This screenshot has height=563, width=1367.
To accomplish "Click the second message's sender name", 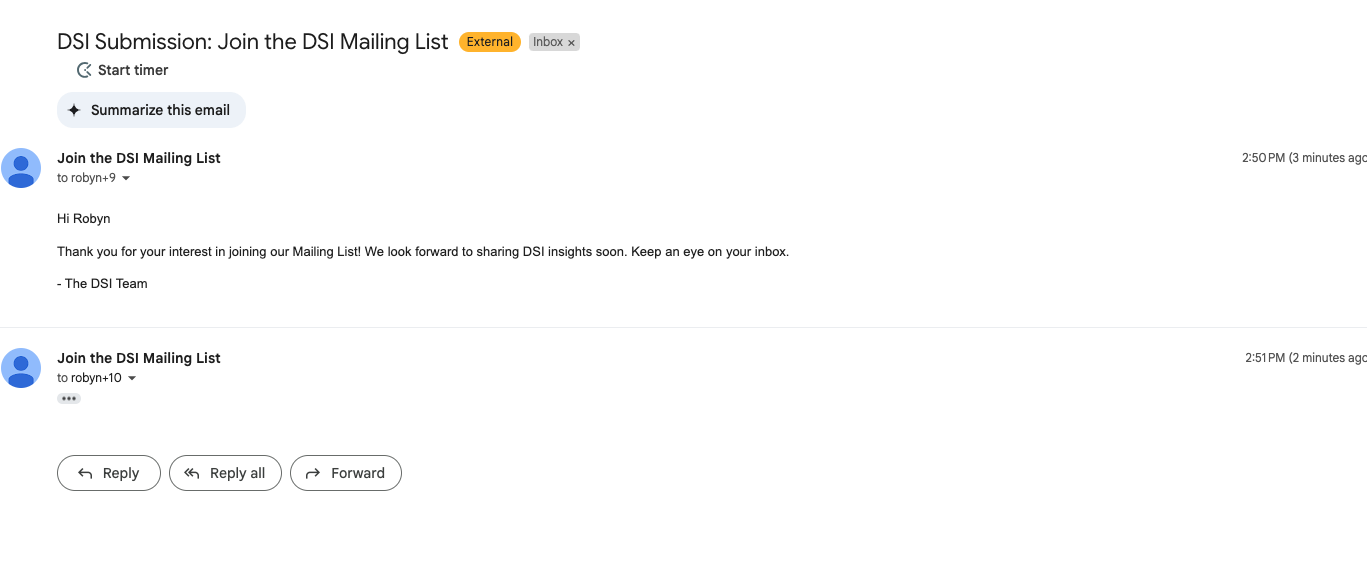I will tap(139, 358).
